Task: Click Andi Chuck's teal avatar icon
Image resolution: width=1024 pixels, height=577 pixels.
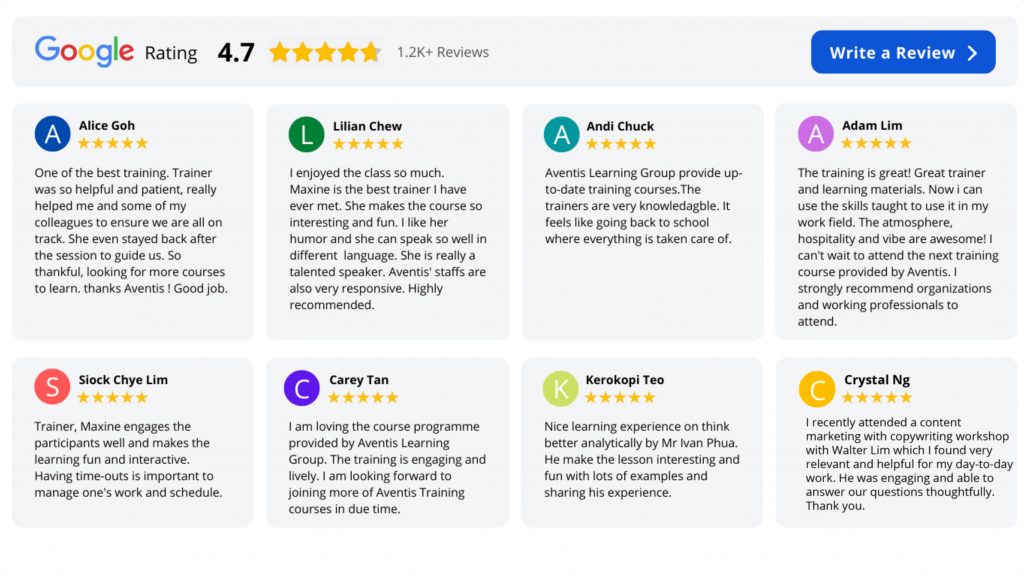Action: pyautogui.click(x=561, y=134)
